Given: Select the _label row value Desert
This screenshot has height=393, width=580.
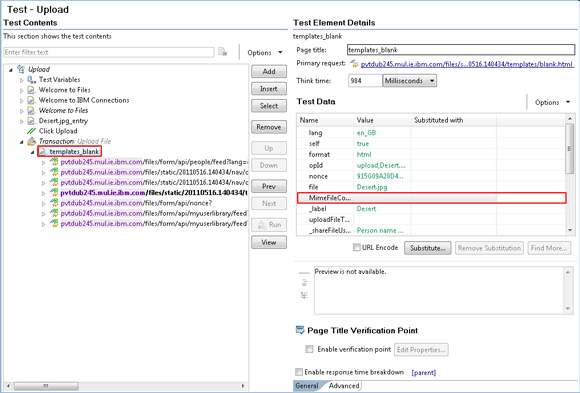Looking at the screenshot, I should [366, 209].
